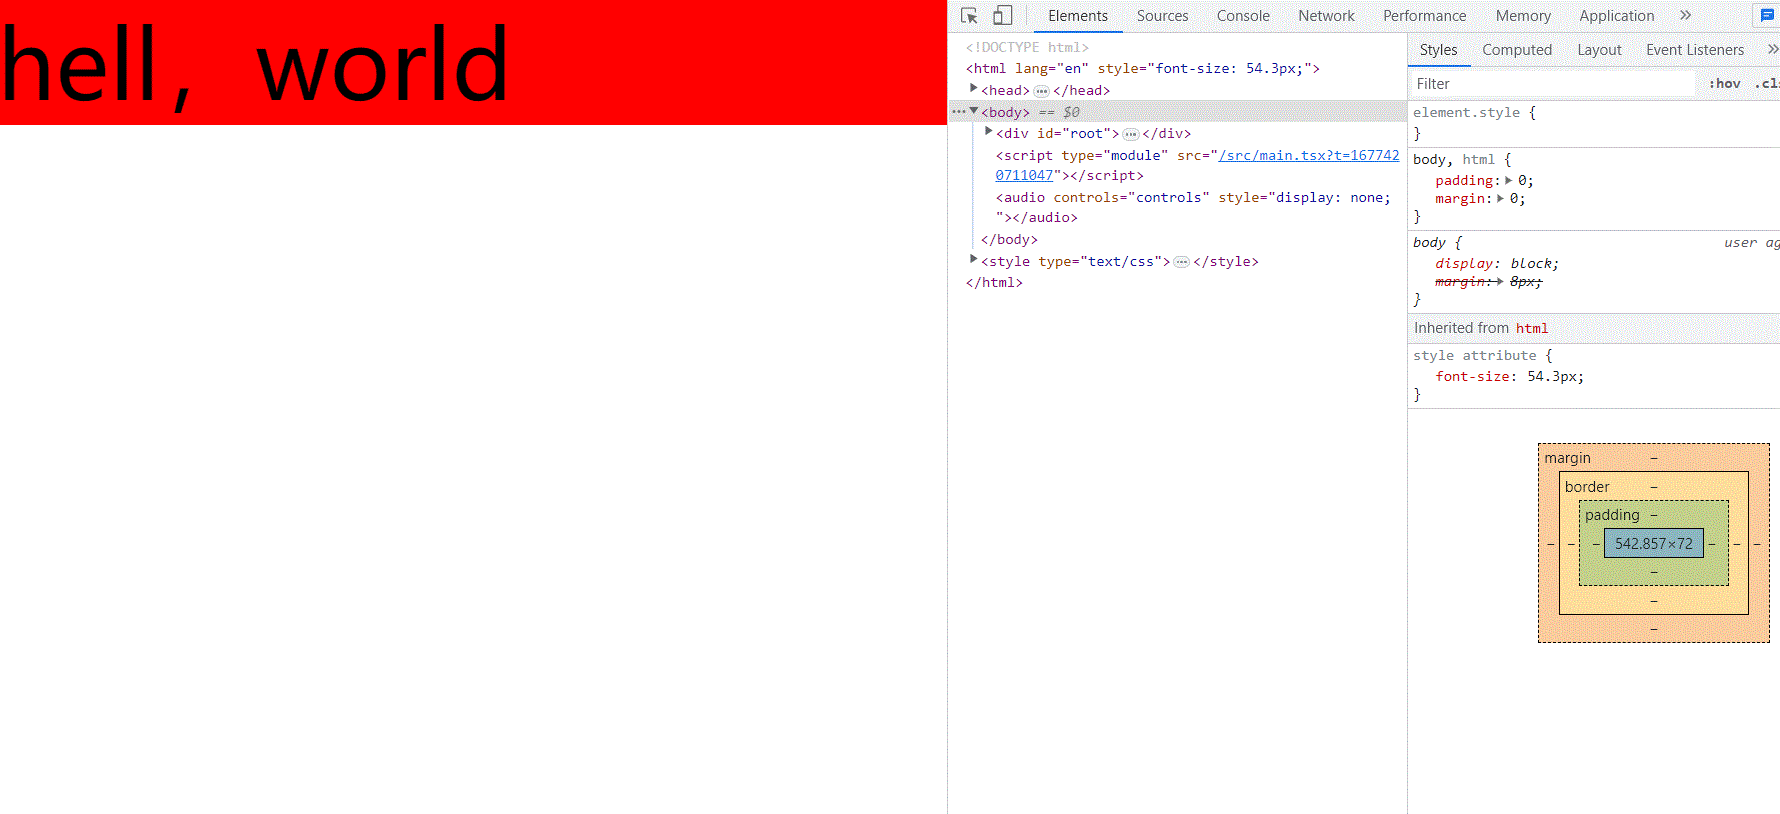Open the DevTools issues message icon

pos(1767,16)
